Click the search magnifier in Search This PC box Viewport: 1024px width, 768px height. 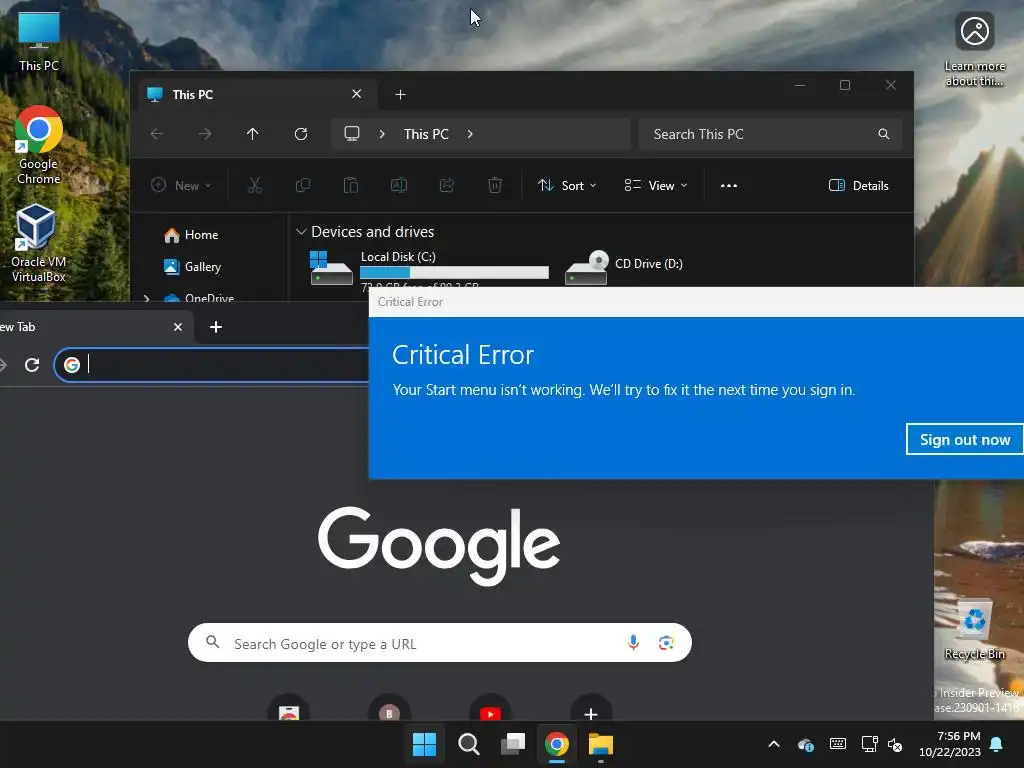pos(884,134)
